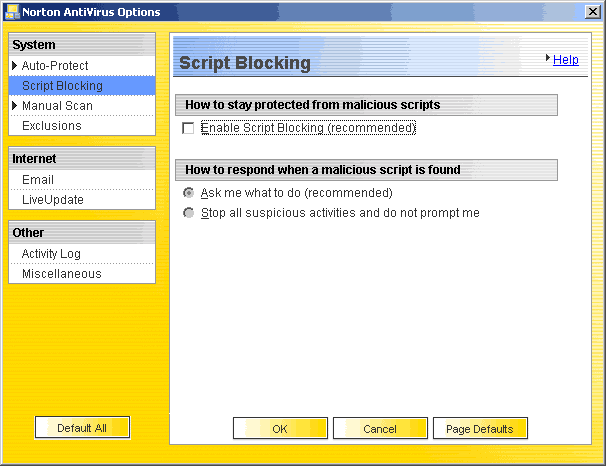606x466 pixels.
Task: Show the Activity Log settings
Action: [x=51, y=254]
